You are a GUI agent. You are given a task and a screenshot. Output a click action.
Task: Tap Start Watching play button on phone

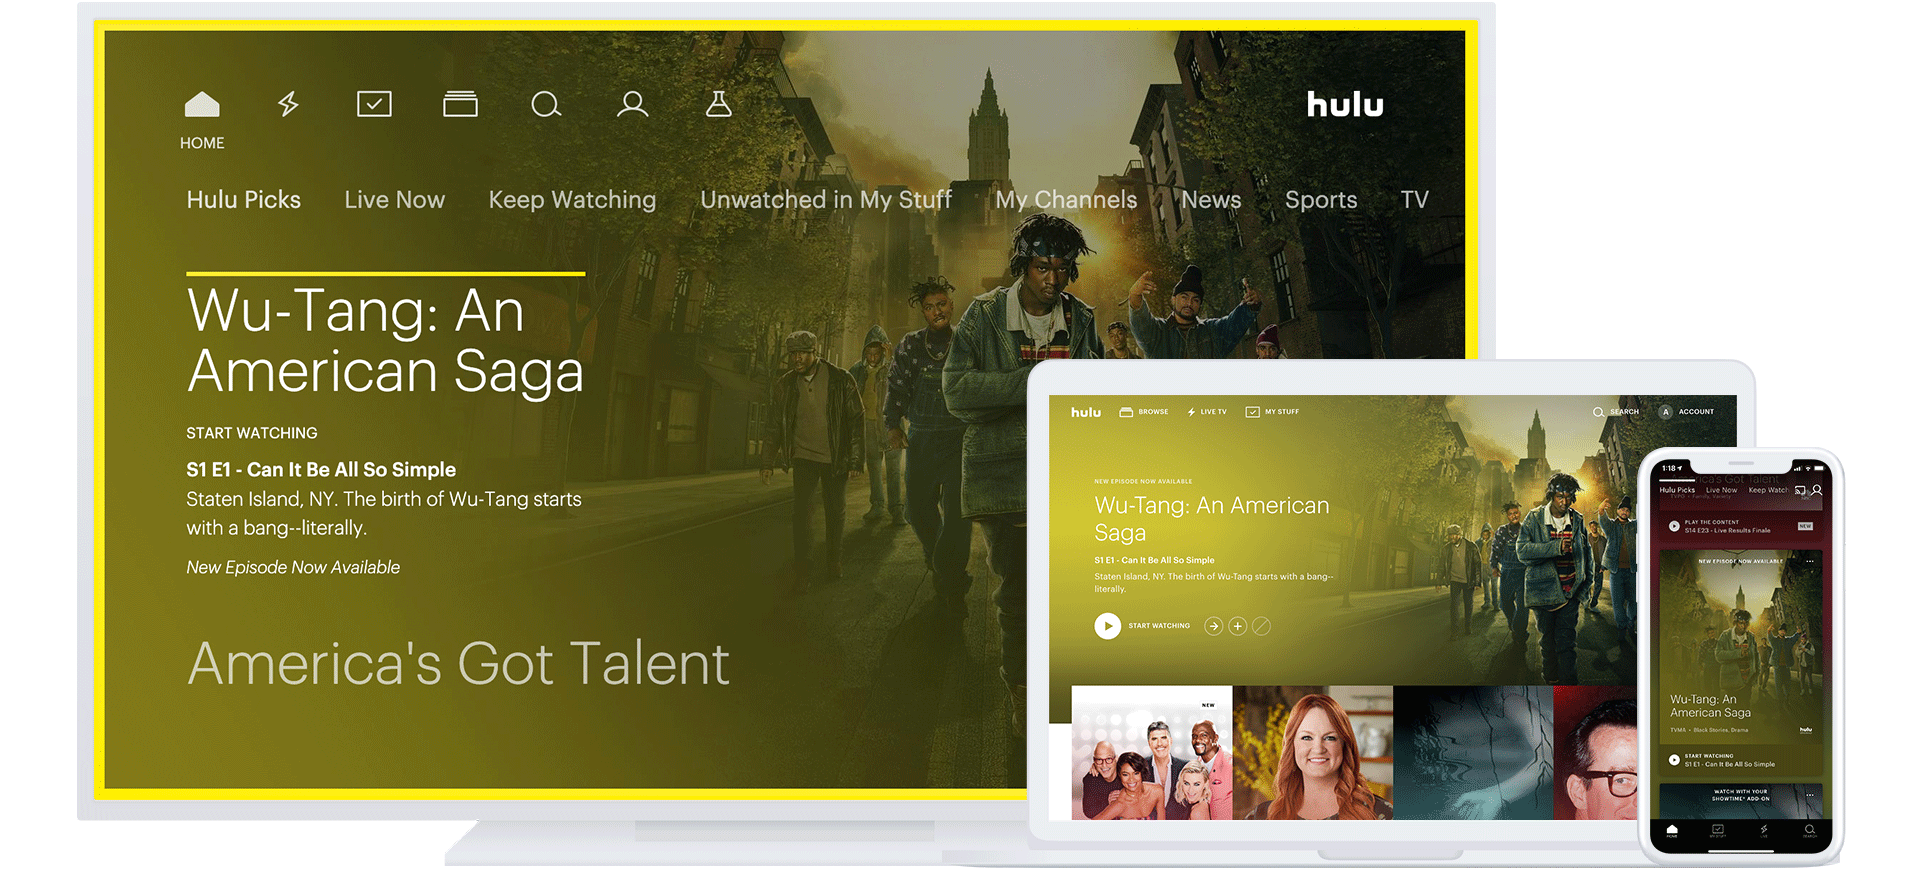point(1674,760)
